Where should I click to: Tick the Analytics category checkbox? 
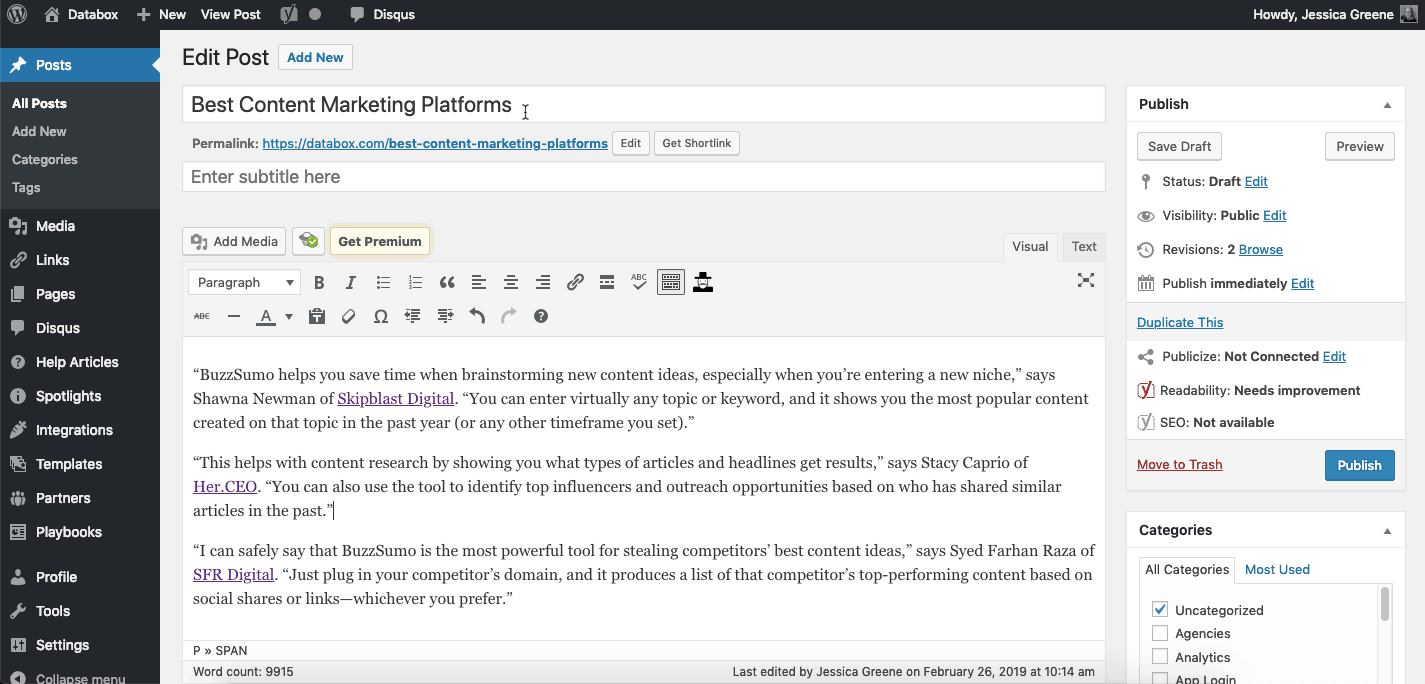coord(1160,657)
